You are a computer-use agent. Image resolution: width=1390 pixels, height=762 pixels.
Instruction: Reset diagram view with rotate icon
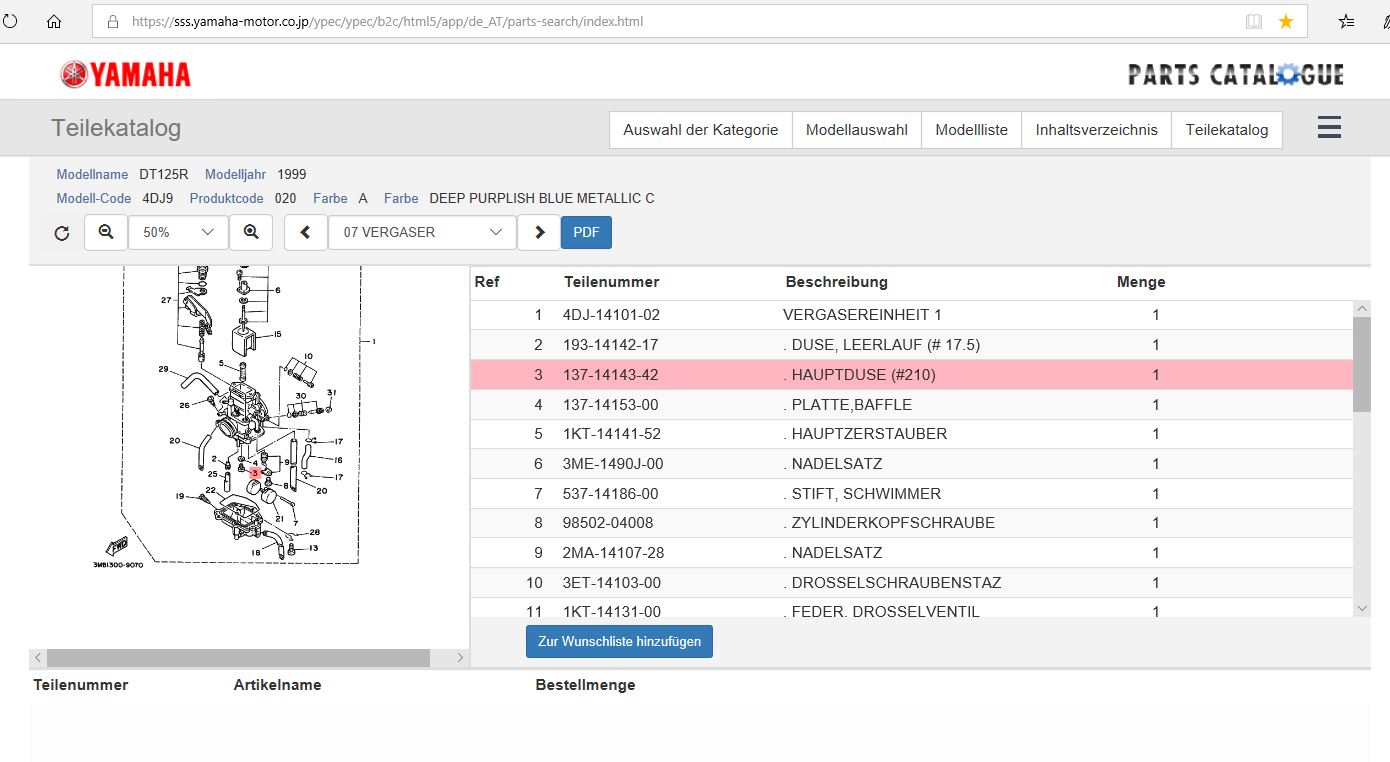(x=62, y=233)
